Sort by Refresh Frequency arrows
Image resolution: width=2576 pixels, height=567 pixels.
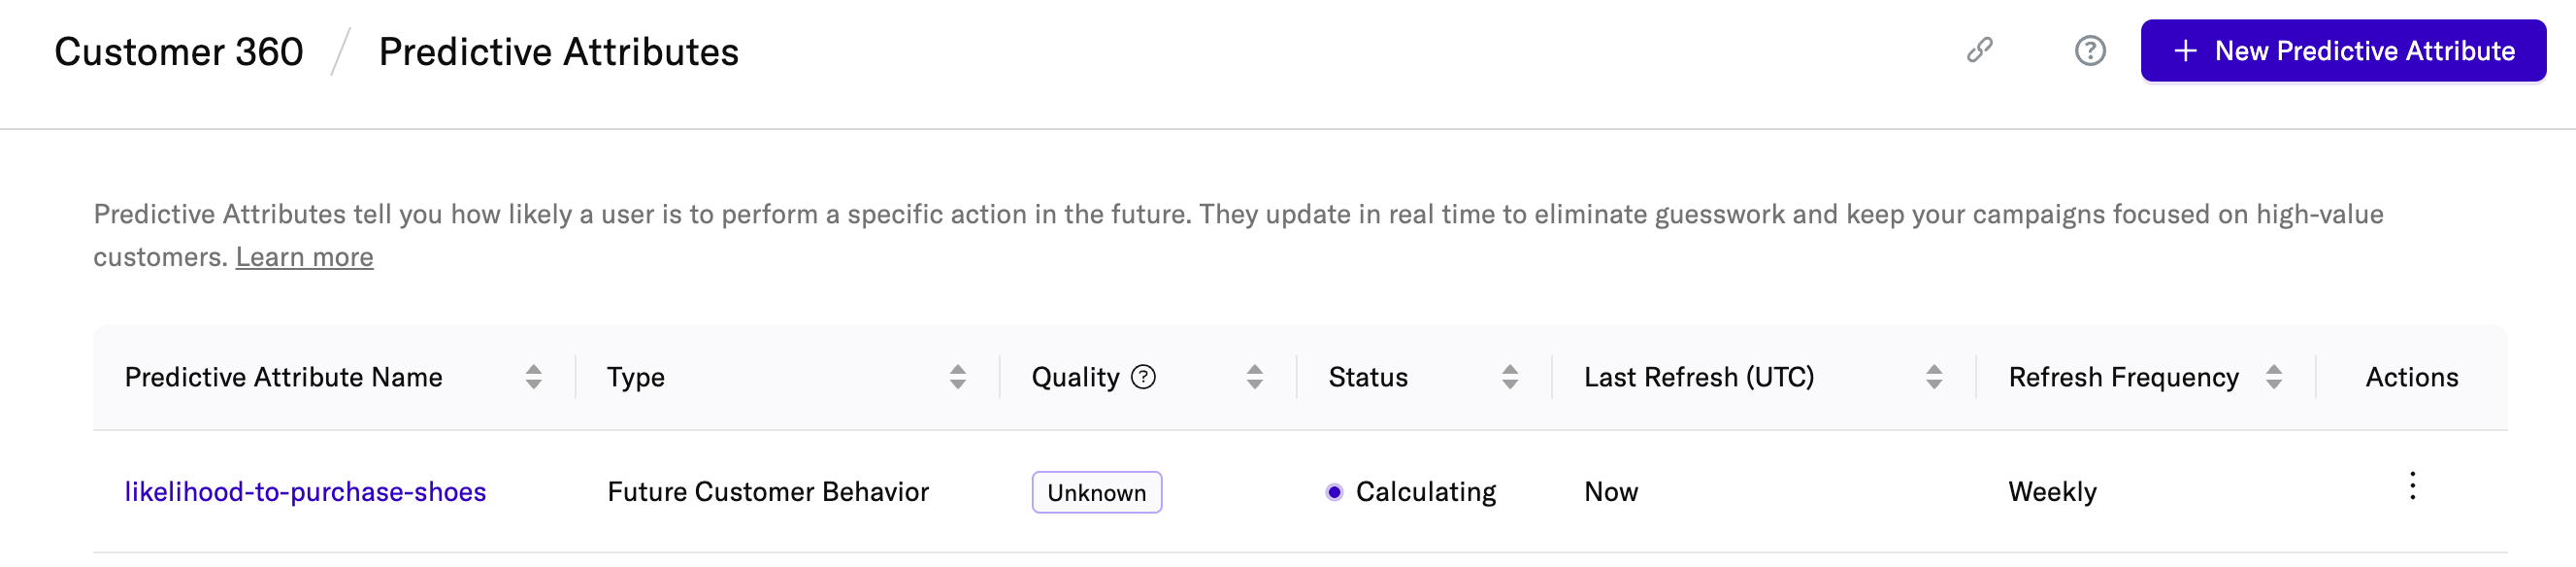click(2273, 377)
